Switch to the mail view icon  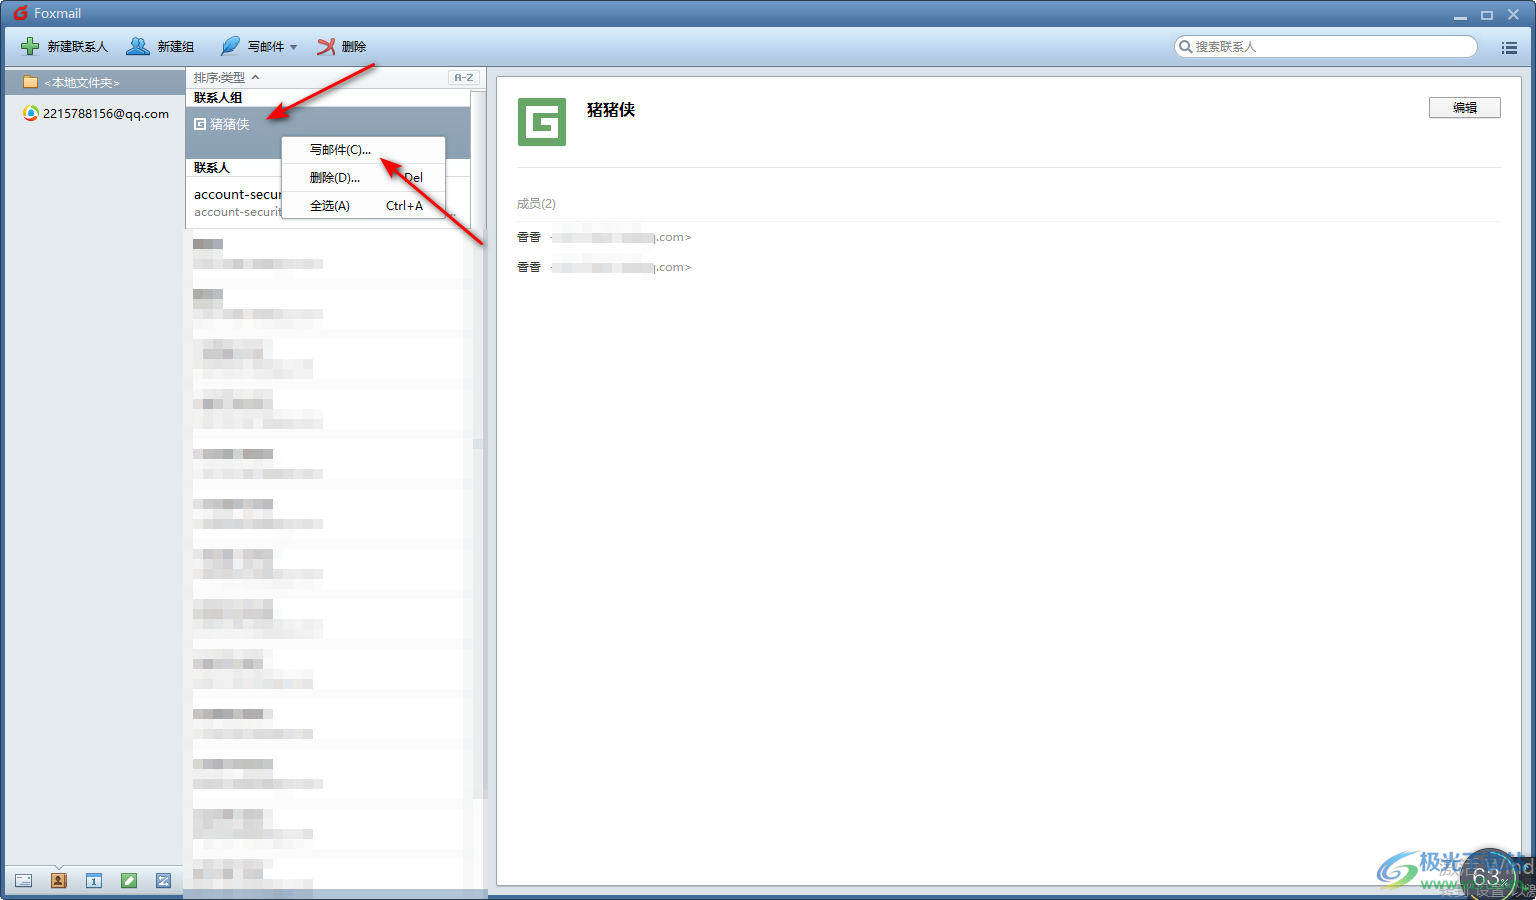pyautogui.click(x=23, y=881)
